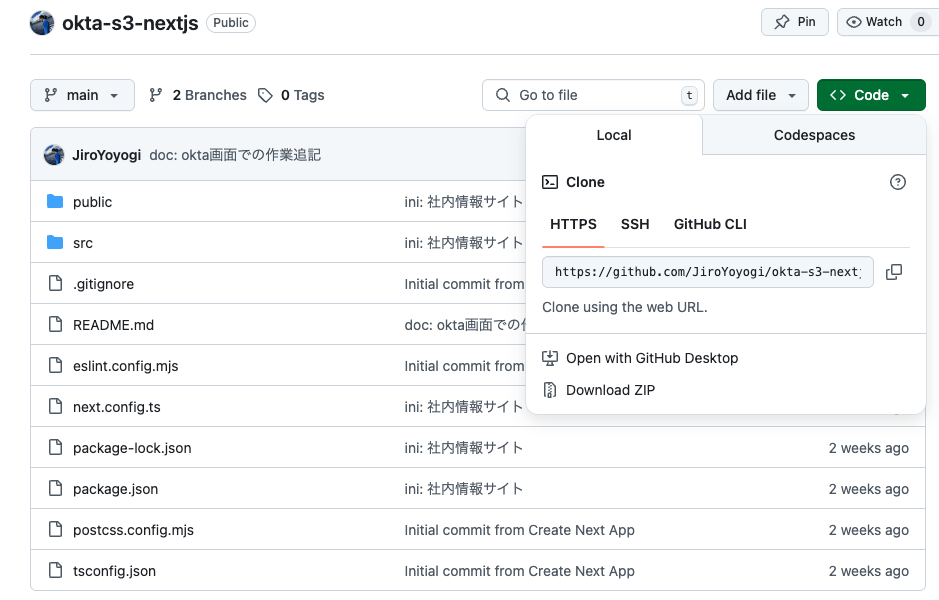
Task: Select the SSH clone tab
Action: [635, 225]
